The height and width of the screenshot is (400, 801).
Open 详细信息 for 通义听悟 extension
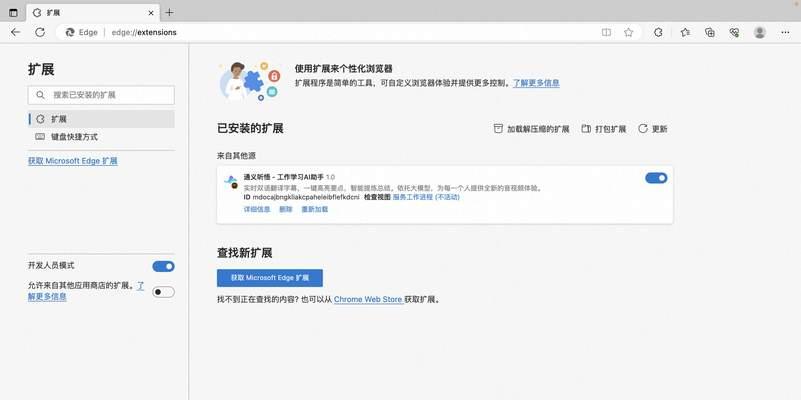(257, 209)
